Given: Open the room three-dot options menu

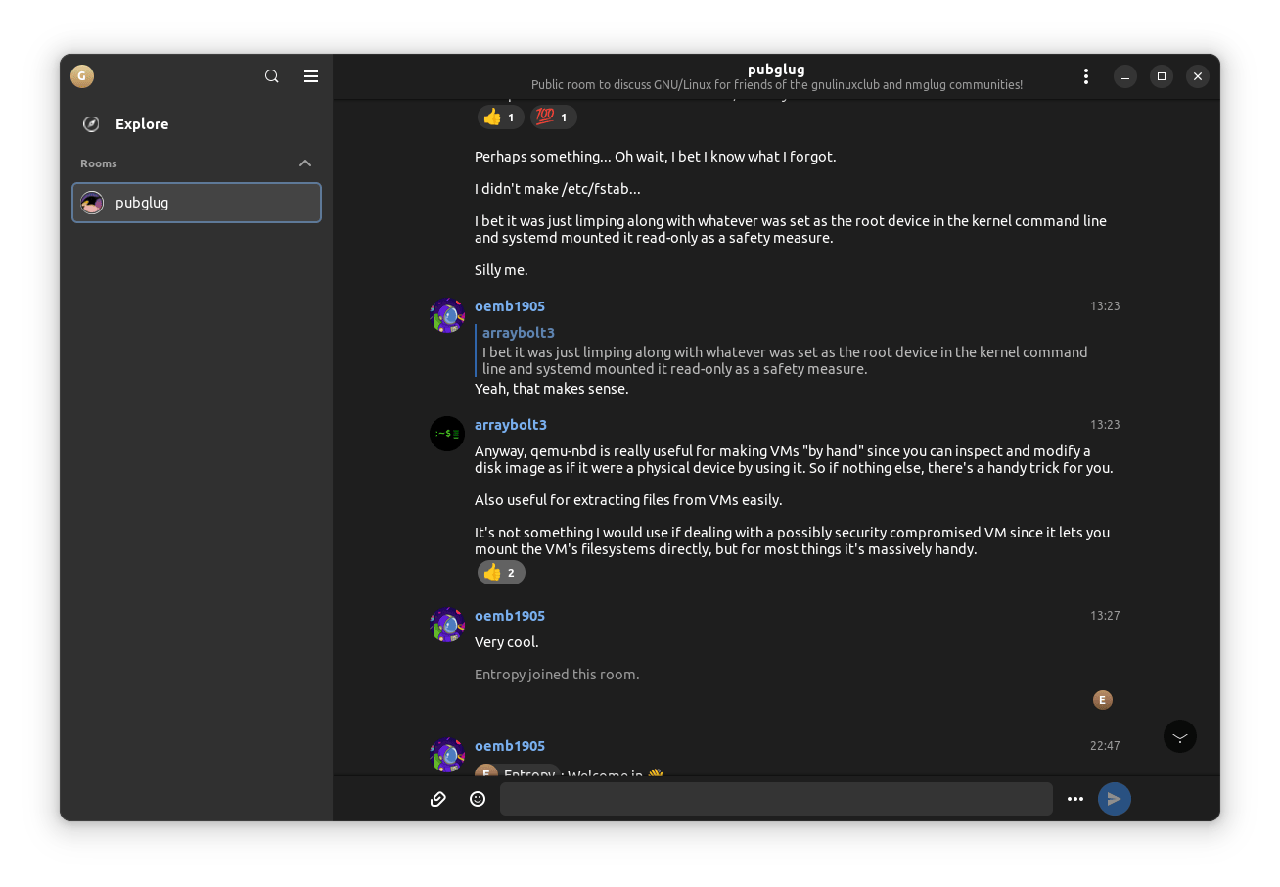Looking at the screenshot, I should coord(1085,76).
